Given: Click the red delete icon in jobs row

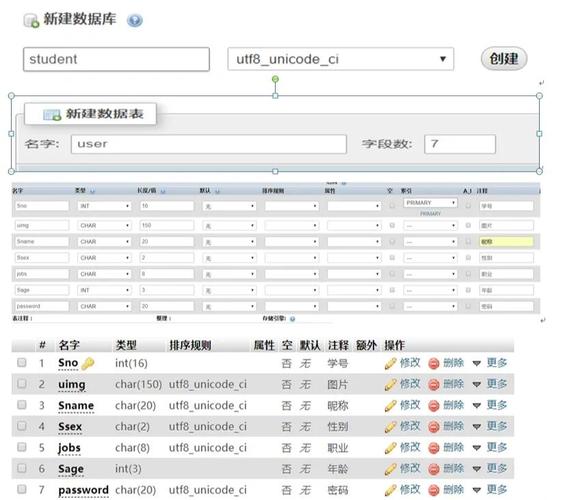Looking at the screenshot, I should pyautogui.click(x=434, y=448).
